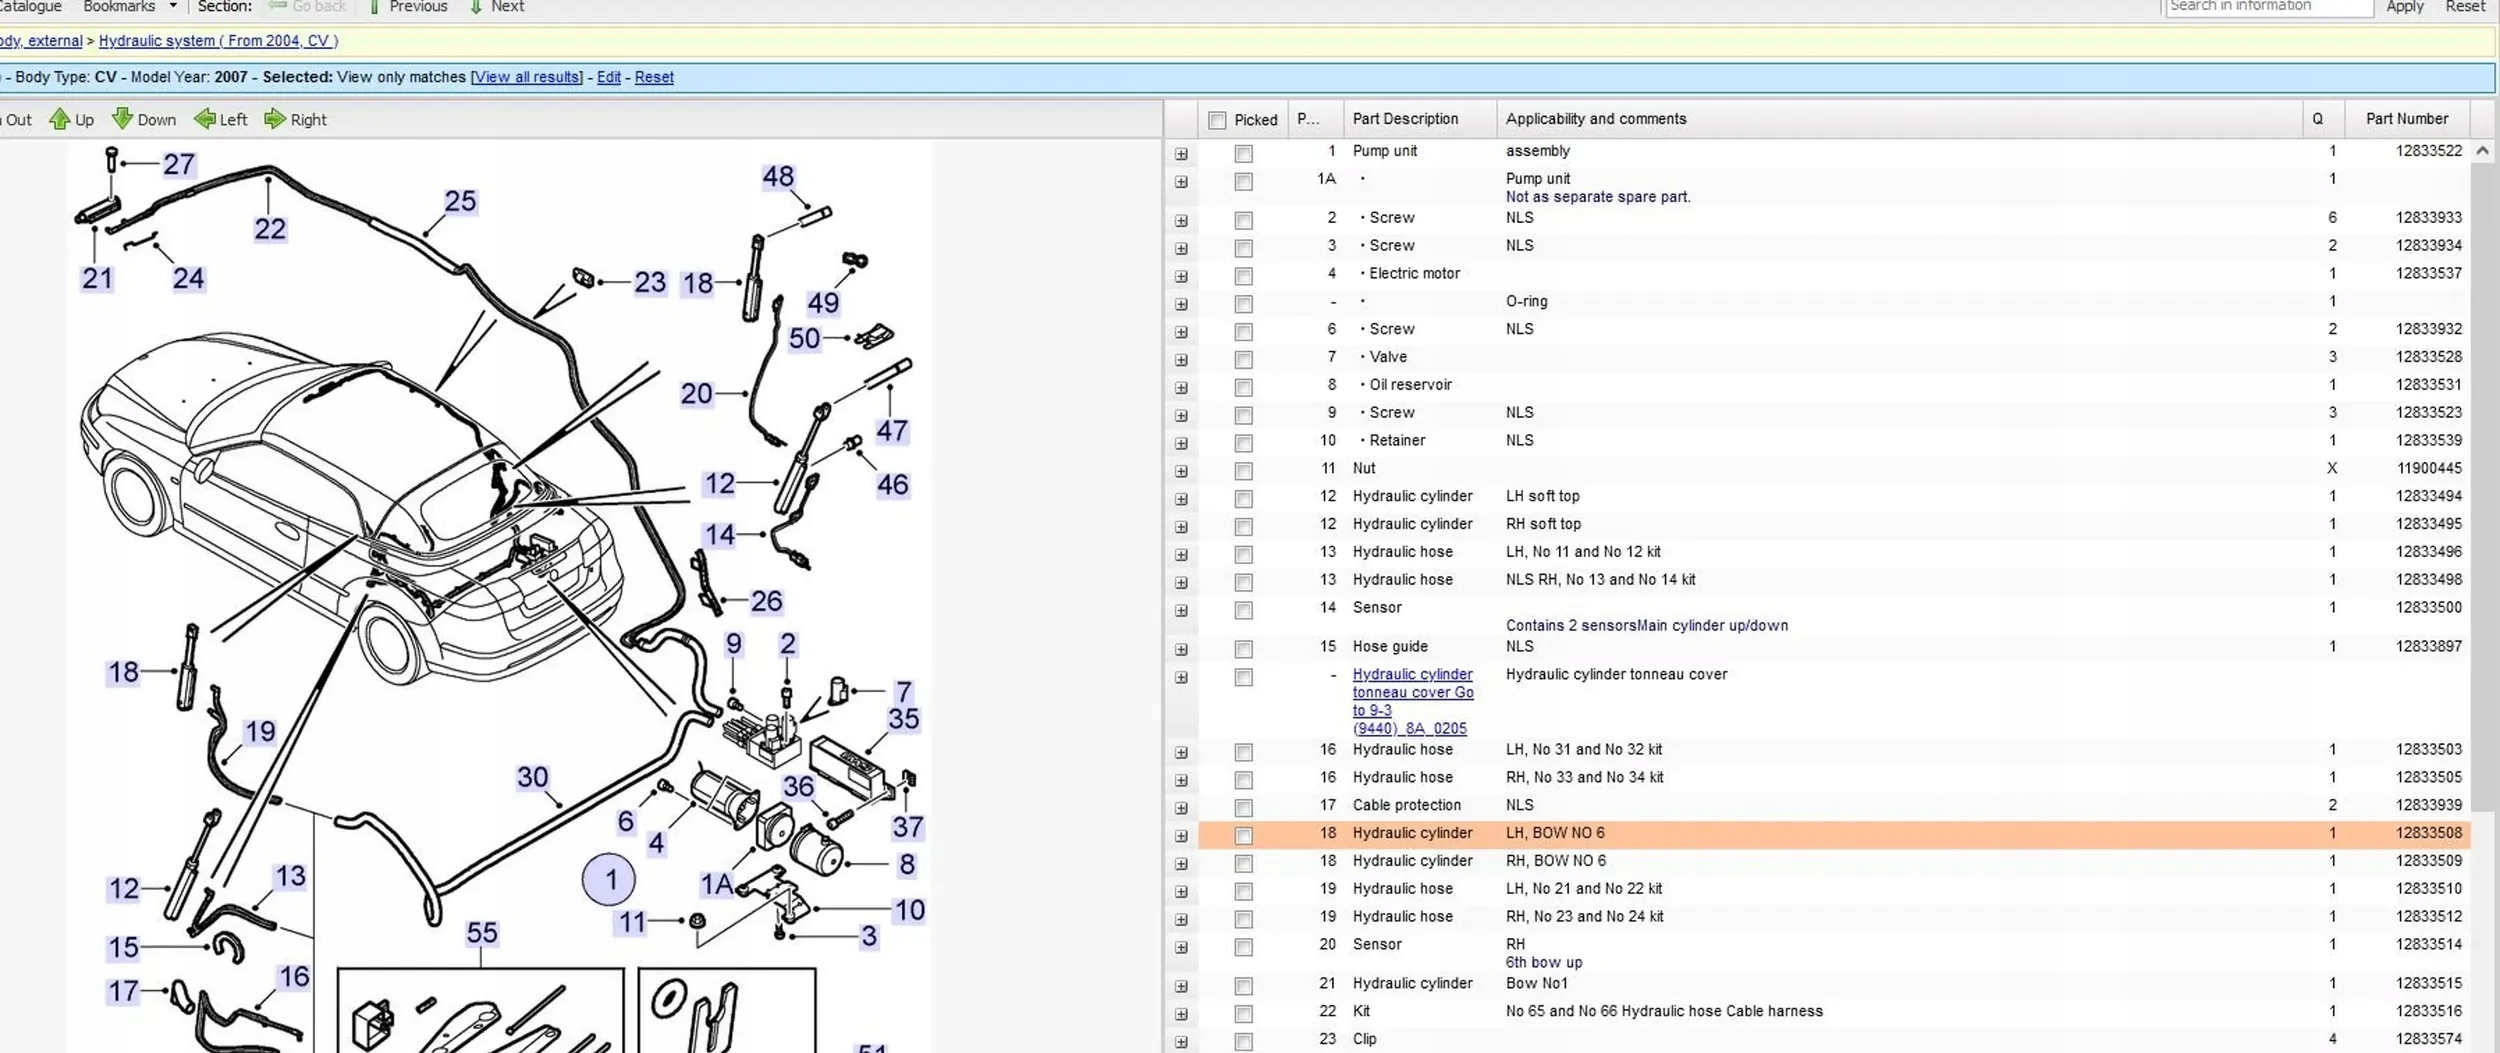
Task: Open Hydraulic system breadcrumb link
Action: tap(218, 41)
